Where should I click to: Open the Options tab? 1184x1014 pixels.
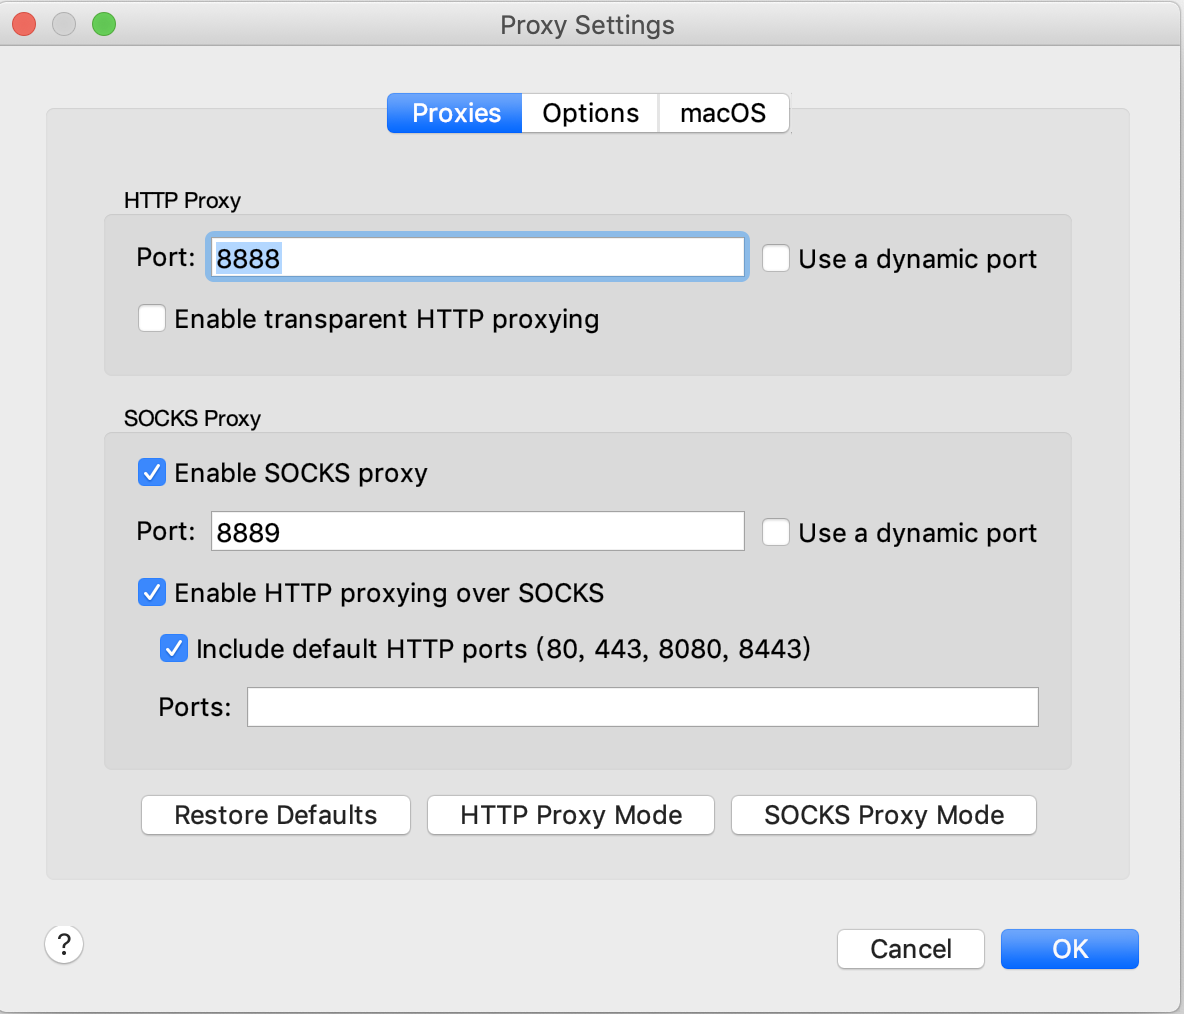point(590,113)
